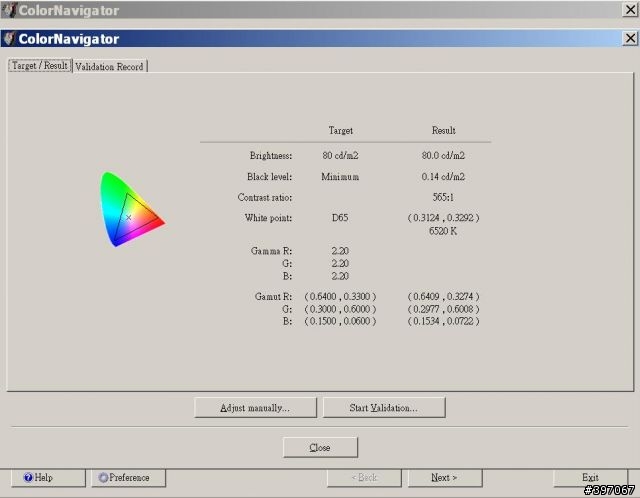The height and width of the screenshot is (498, 640).
Task: Click the Black level: row label
Action: pos(269,177)
